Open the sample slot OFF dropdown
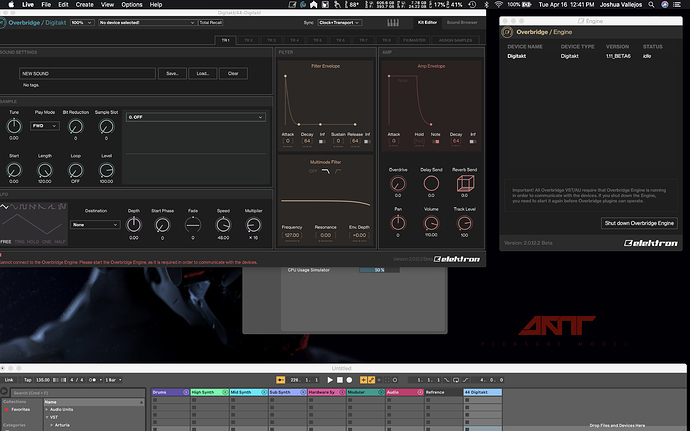690x431 pixels. coord(195,117)
